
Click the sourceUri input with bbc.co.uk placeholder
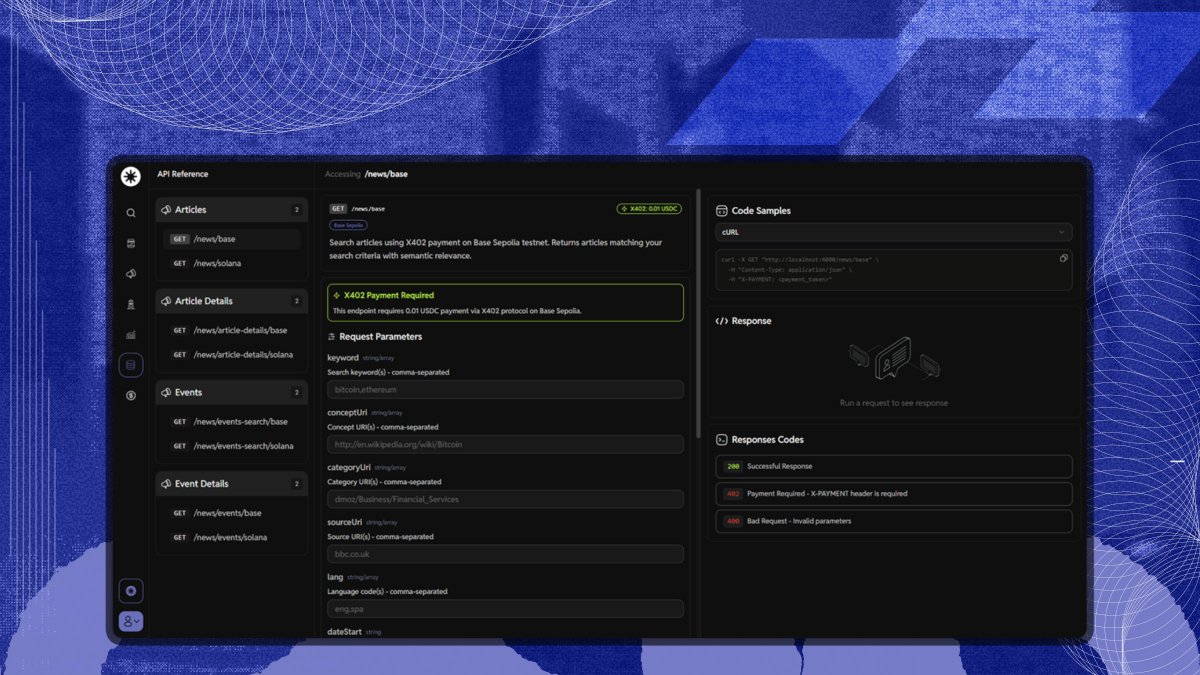click(x=505, y=553)
